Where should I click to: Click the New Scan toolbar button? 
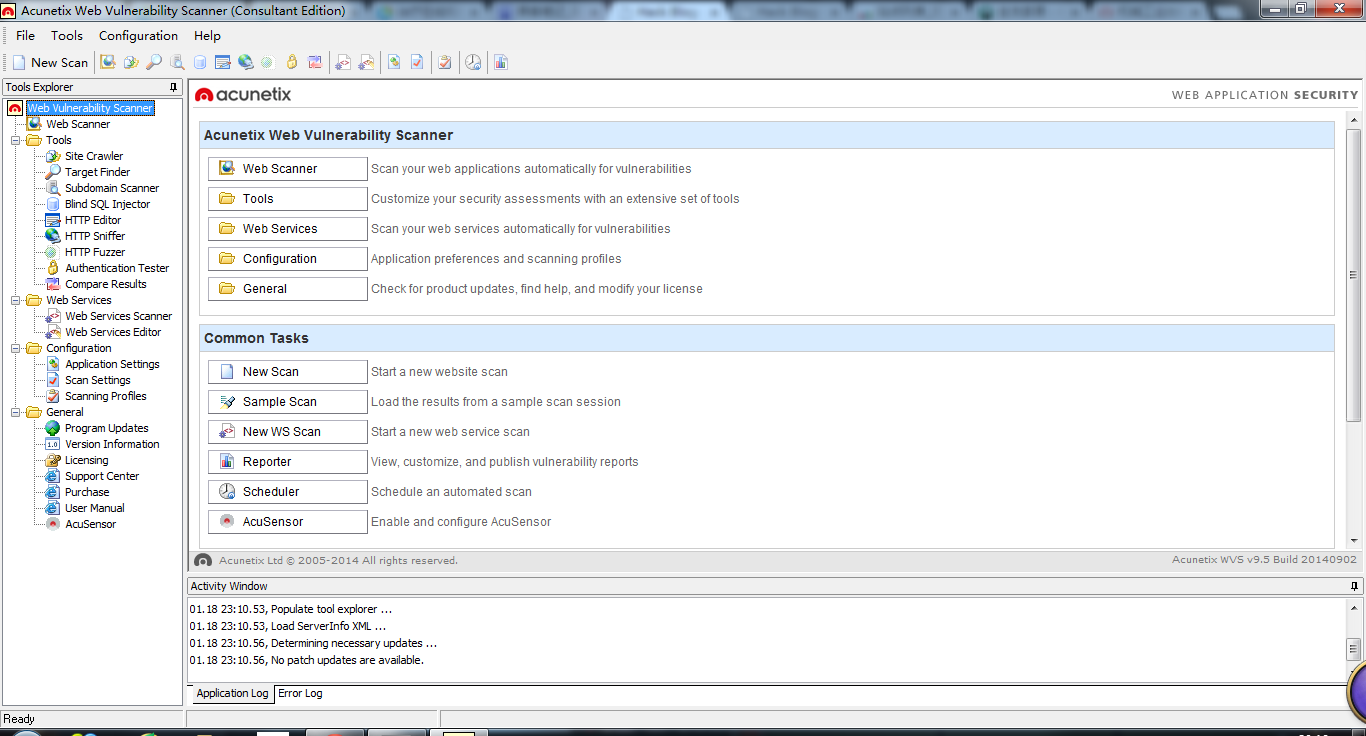coord(50,62)
